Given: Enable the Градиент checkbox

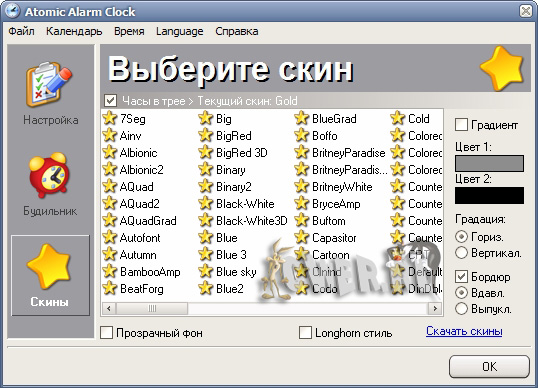Looking at the screenshot, I should coord(461,125).
